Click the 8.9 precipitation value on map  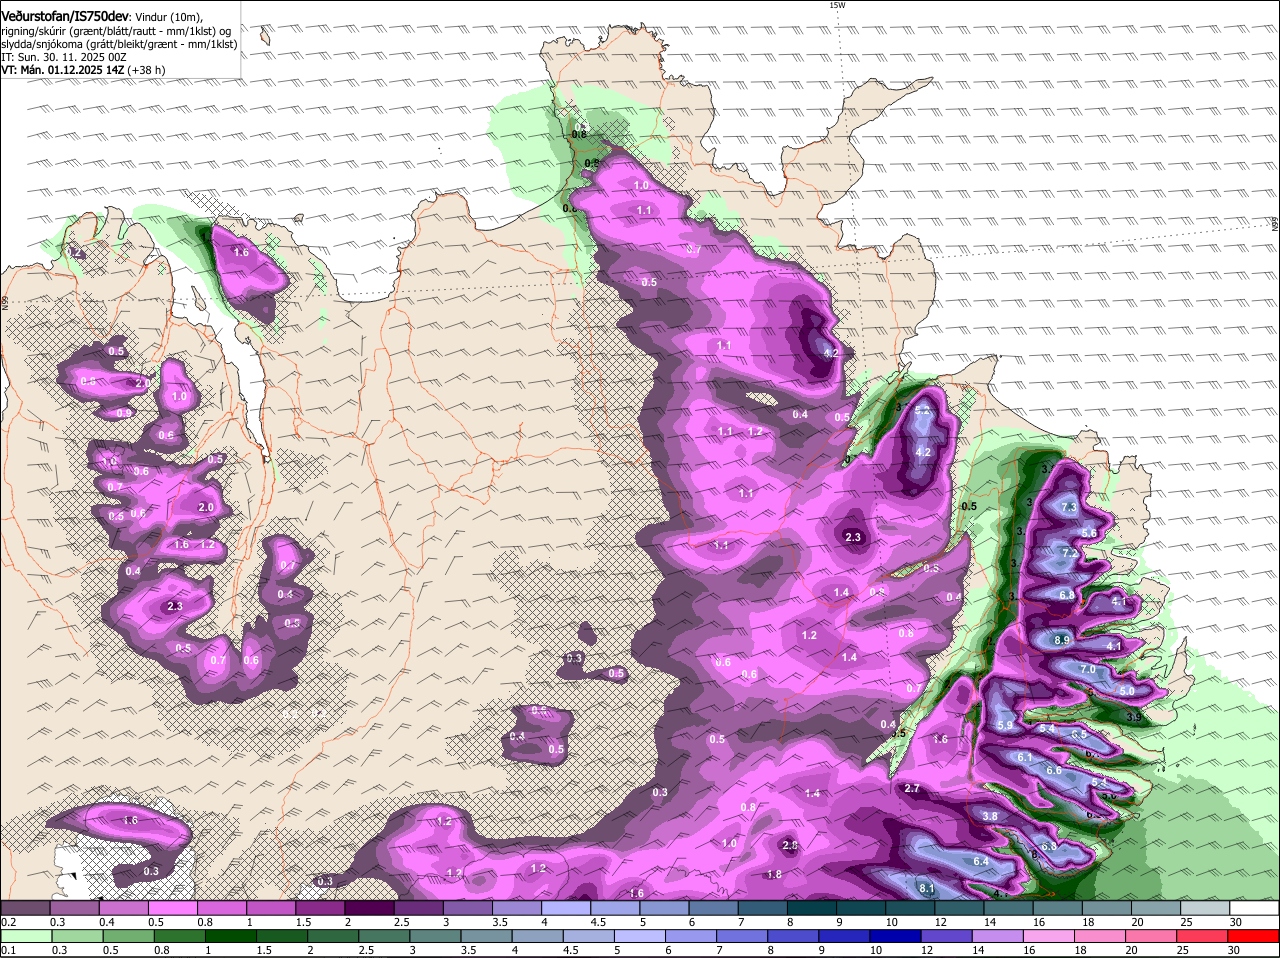tap(1062, 640)
